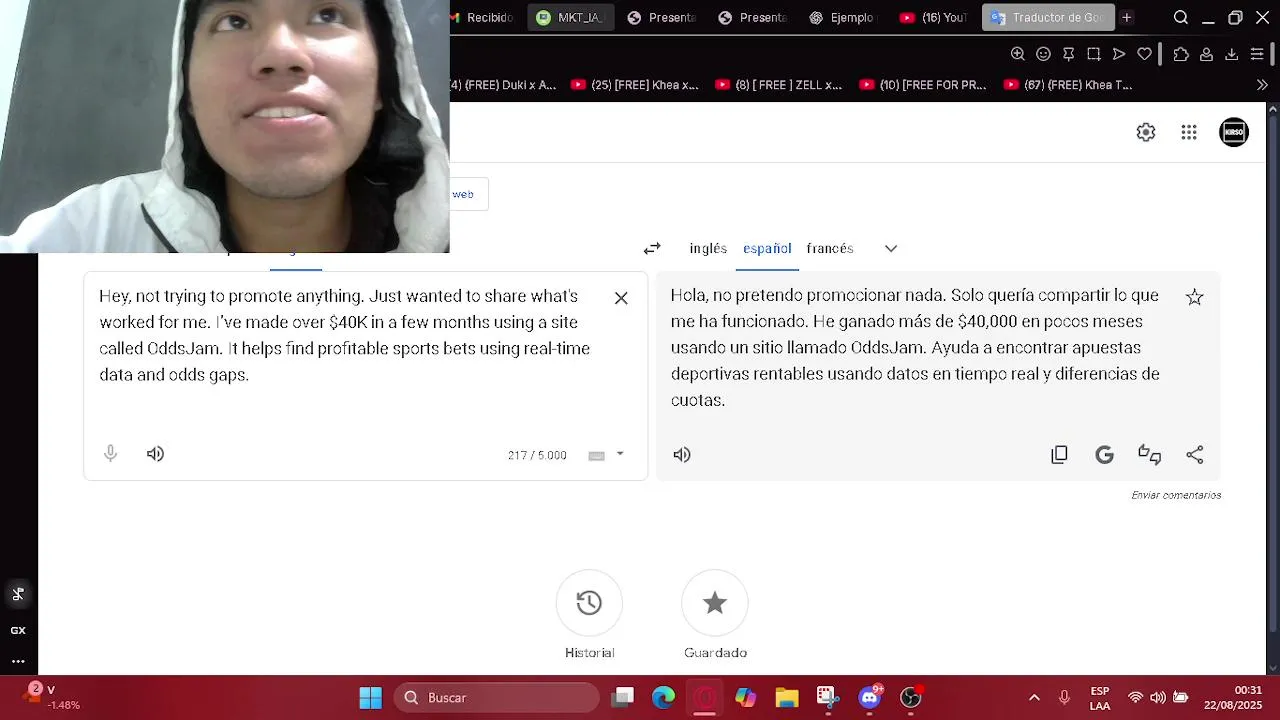Open the browser tab search
This screenshot has width=1280, height=720.
coord(1181,17)
